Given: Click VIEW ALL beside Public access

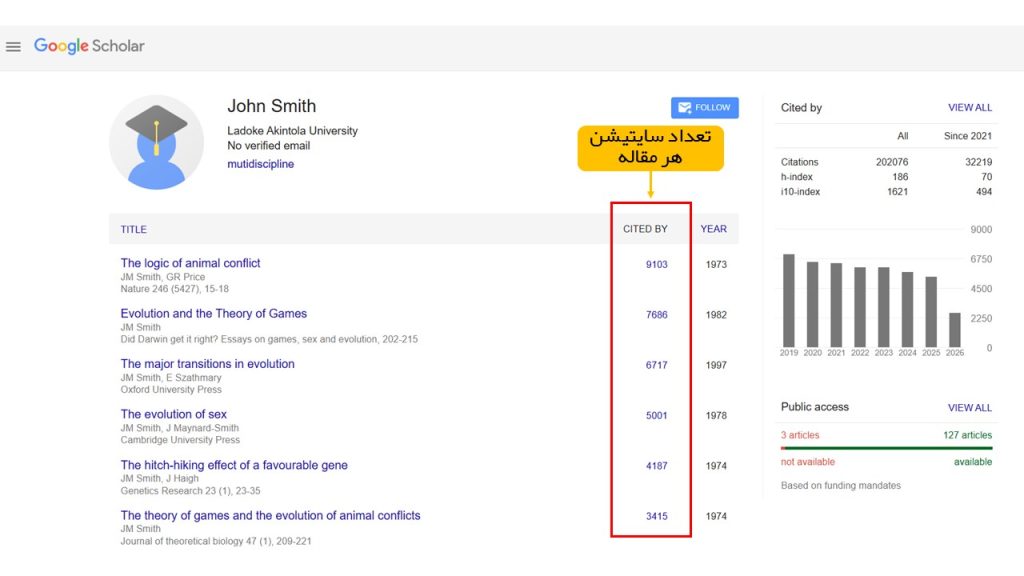Looking at the screenshot, I should pyautogui.click(x=970, y=408).
